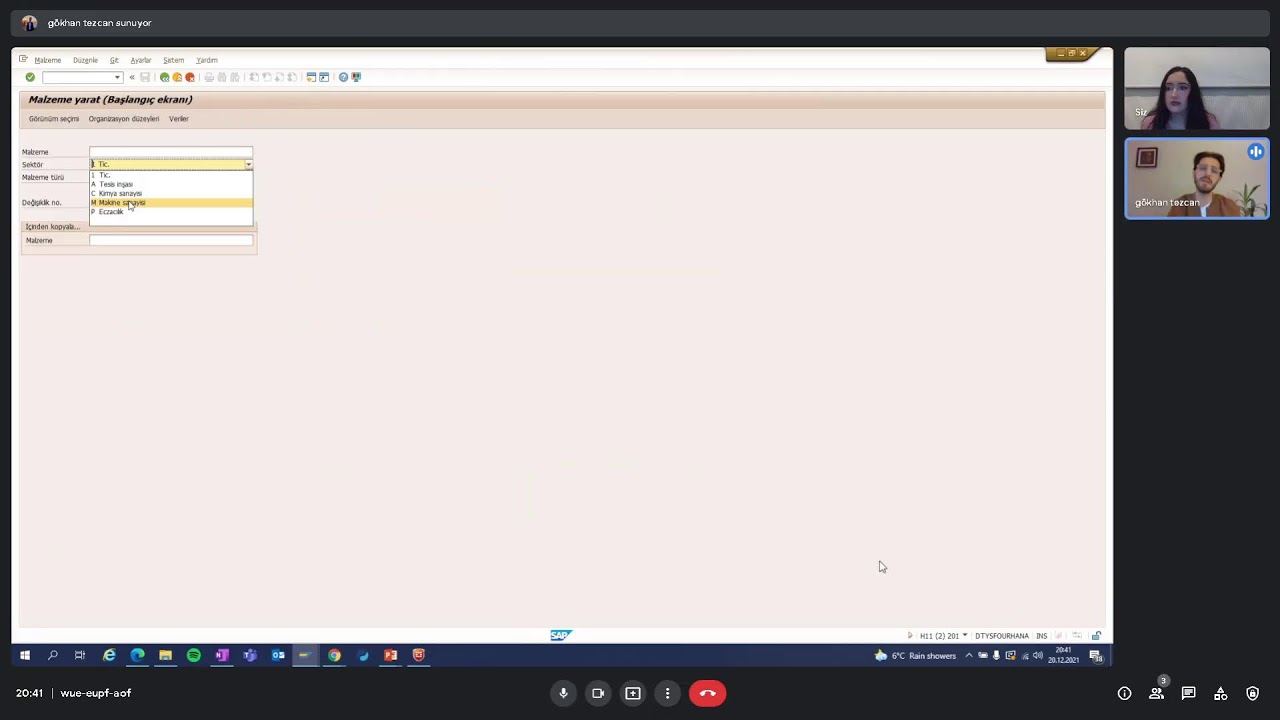Toggle the Meet camera button
The width and height of the screenshot is (1280, 720).
(598, 693)
